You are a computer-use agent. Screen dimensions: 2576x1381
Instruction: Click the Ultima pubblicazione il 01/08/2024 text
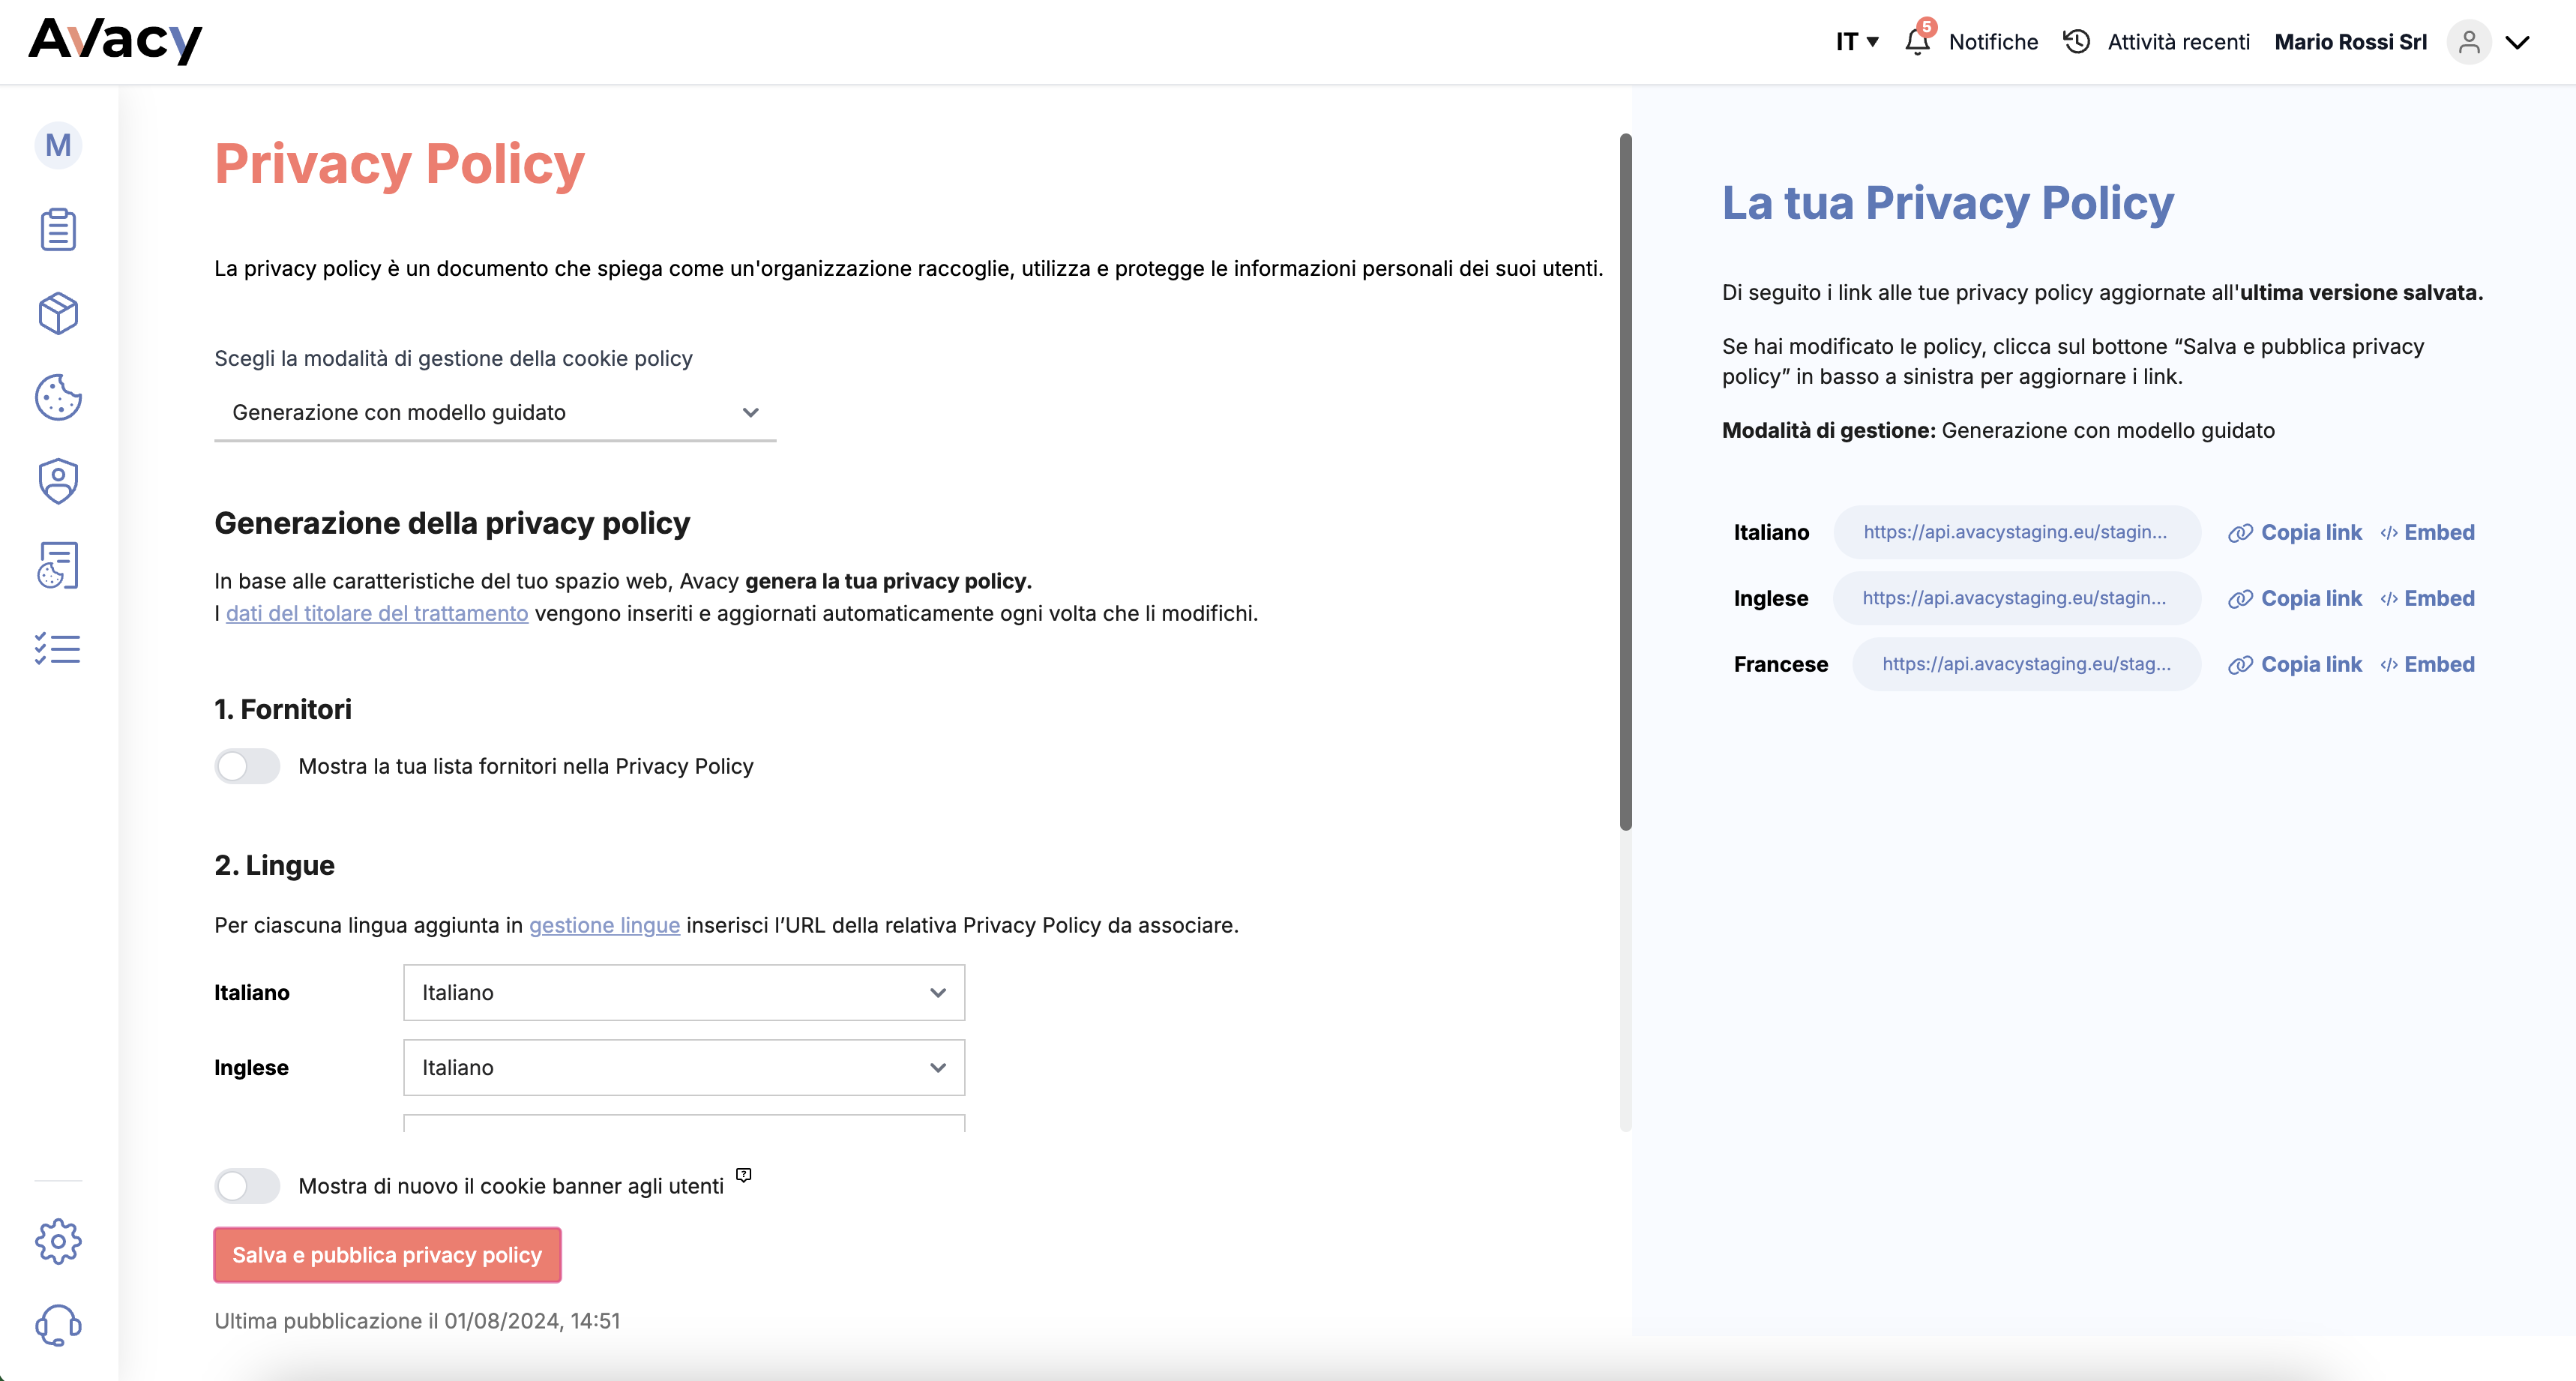pyautogui.click(x=417, y=1321)
